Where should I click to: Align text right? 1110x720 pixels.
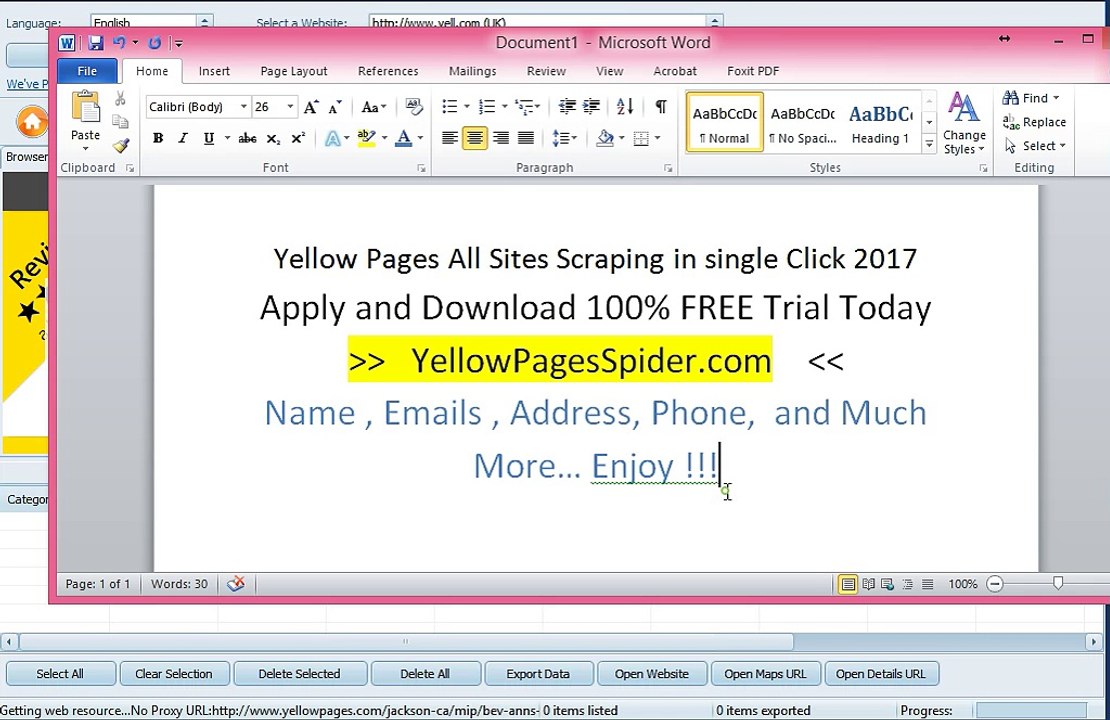coord(500,138)
